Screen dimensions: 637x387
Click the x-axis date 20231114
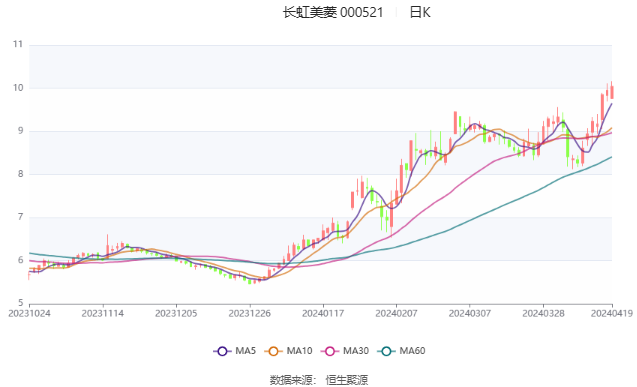pos(103,313)
